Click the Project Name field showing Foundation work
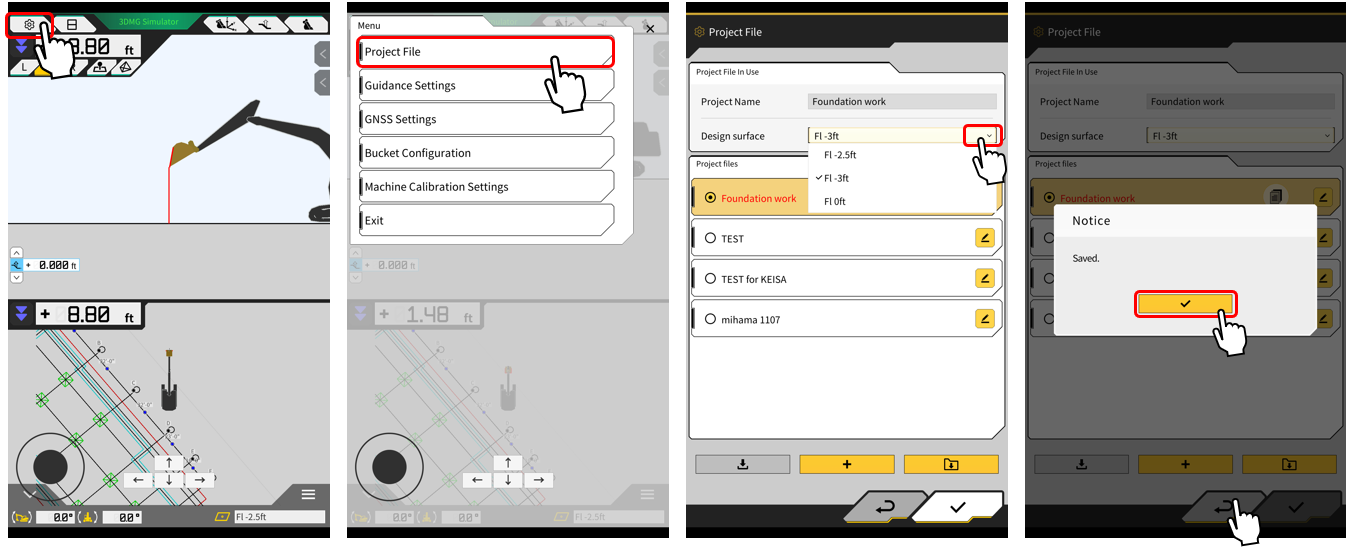This screenshot has width=1350, height=553. click(901, 102)
